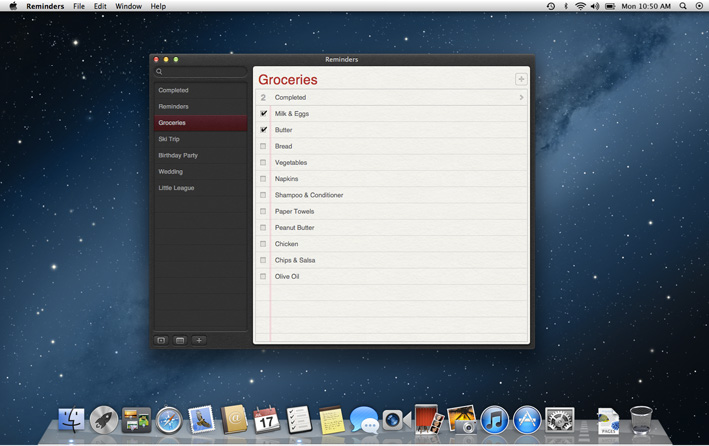Open the App Store in the Dock
Image resolution: width=709 pixels, height=446 pixels.
click(527, 420)
